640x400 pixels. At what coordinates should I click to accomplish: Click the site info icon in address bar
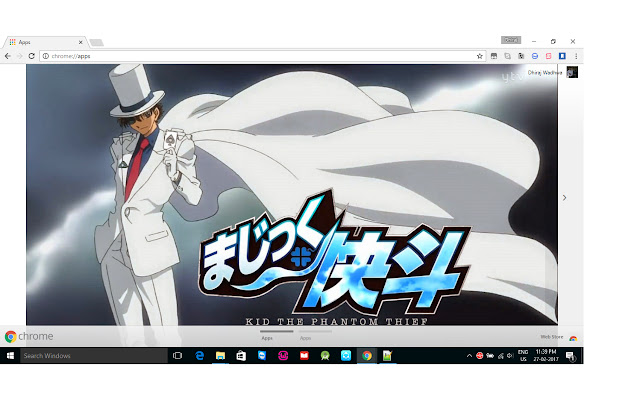[46, 56]
